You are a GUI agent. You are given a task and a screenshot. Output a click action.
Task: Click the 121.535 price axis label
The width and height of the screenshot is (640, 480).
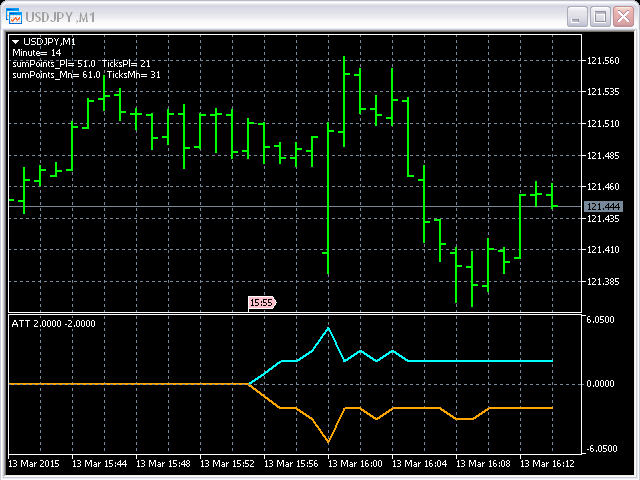603,92
